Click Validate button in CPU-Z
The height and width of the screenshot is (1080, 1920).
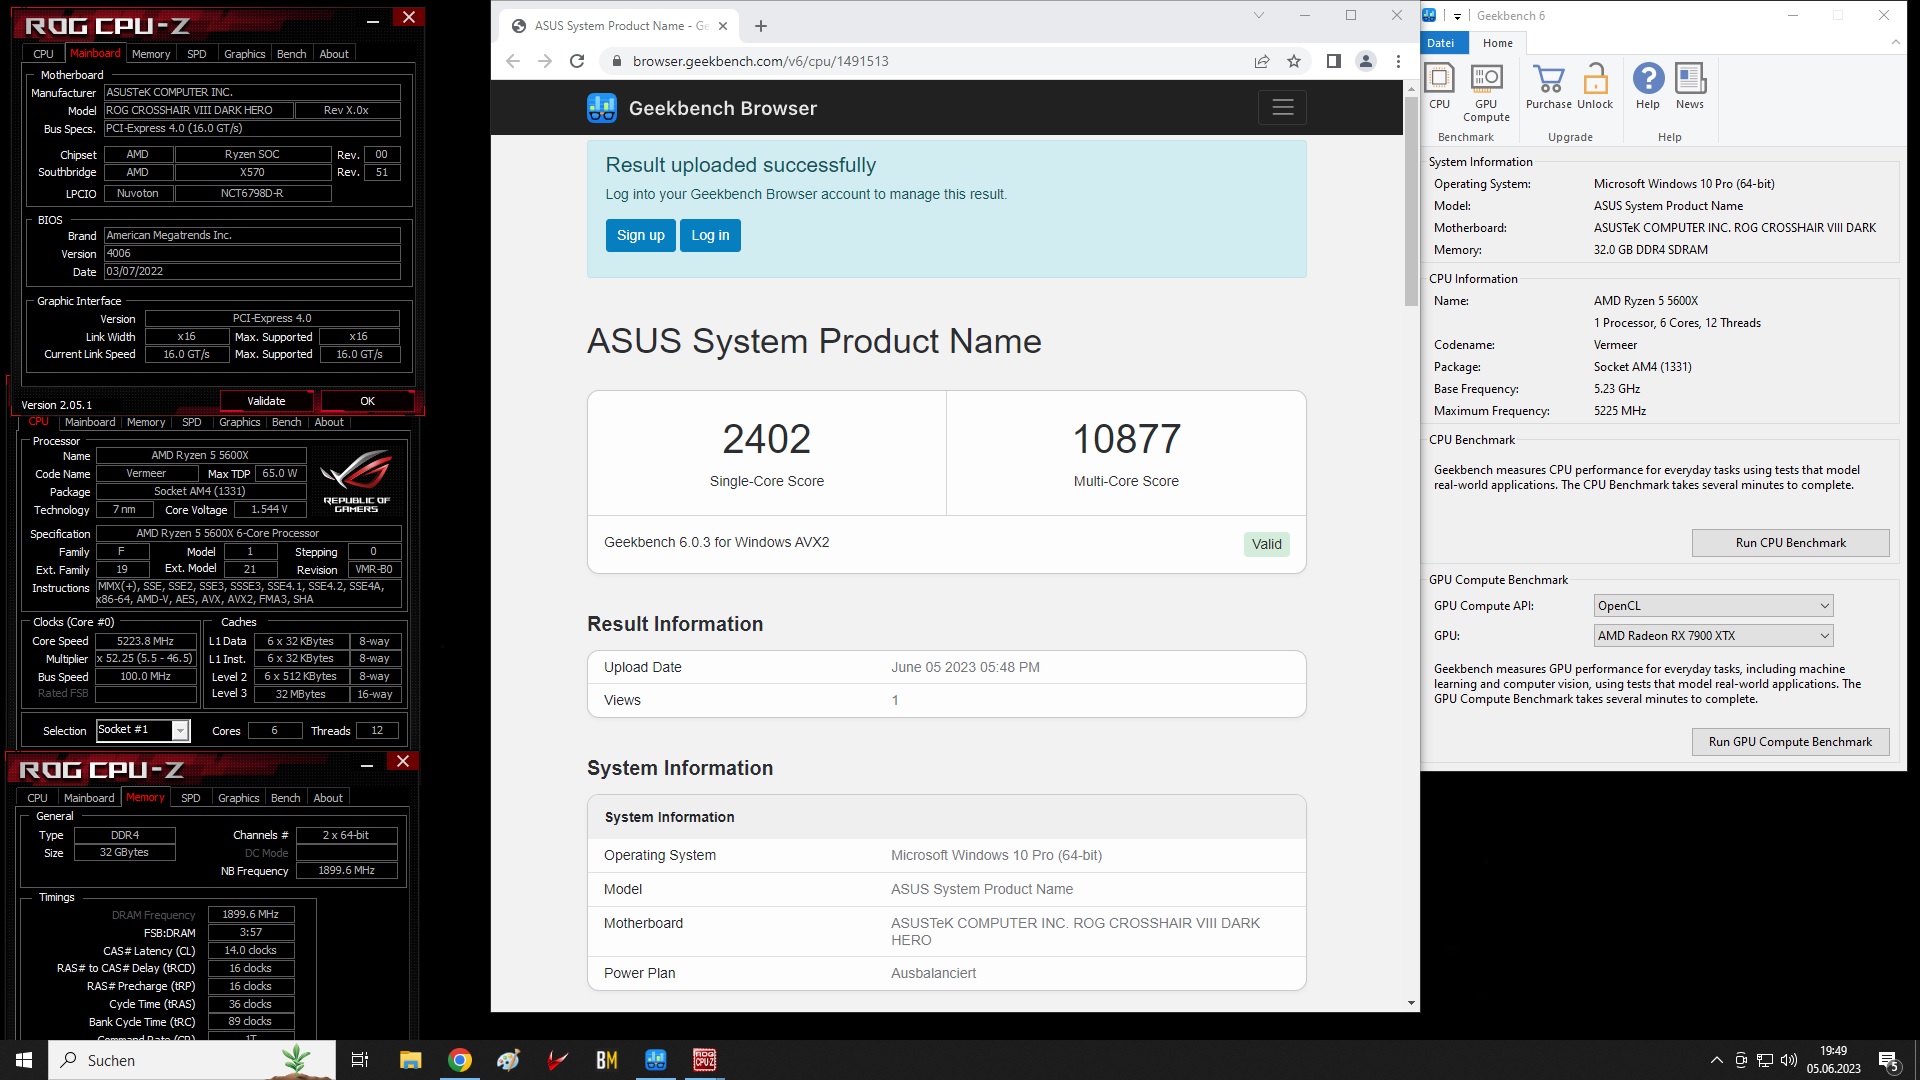[x=266, y=401]
